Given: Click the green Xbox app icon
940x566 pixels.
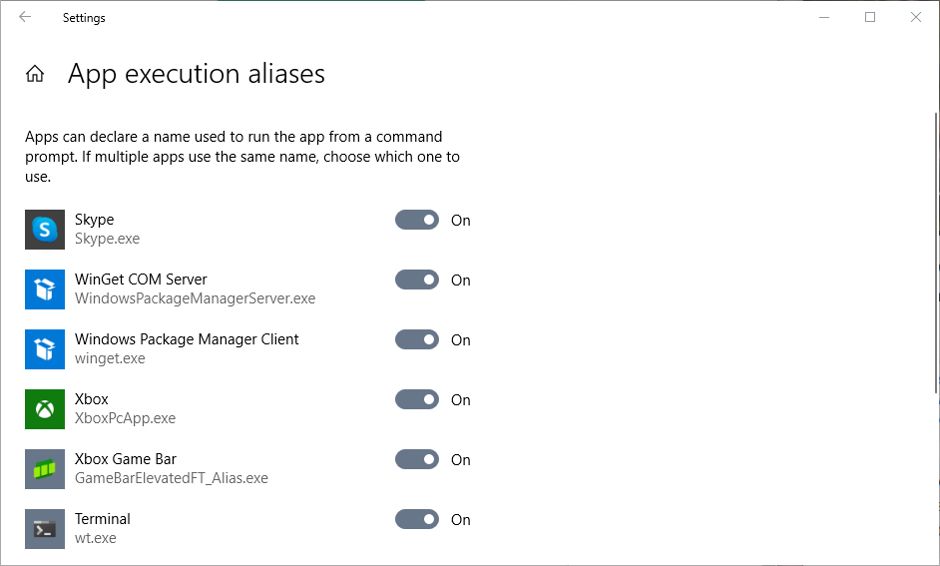Looking at the screenshot, I should (45, 409).
